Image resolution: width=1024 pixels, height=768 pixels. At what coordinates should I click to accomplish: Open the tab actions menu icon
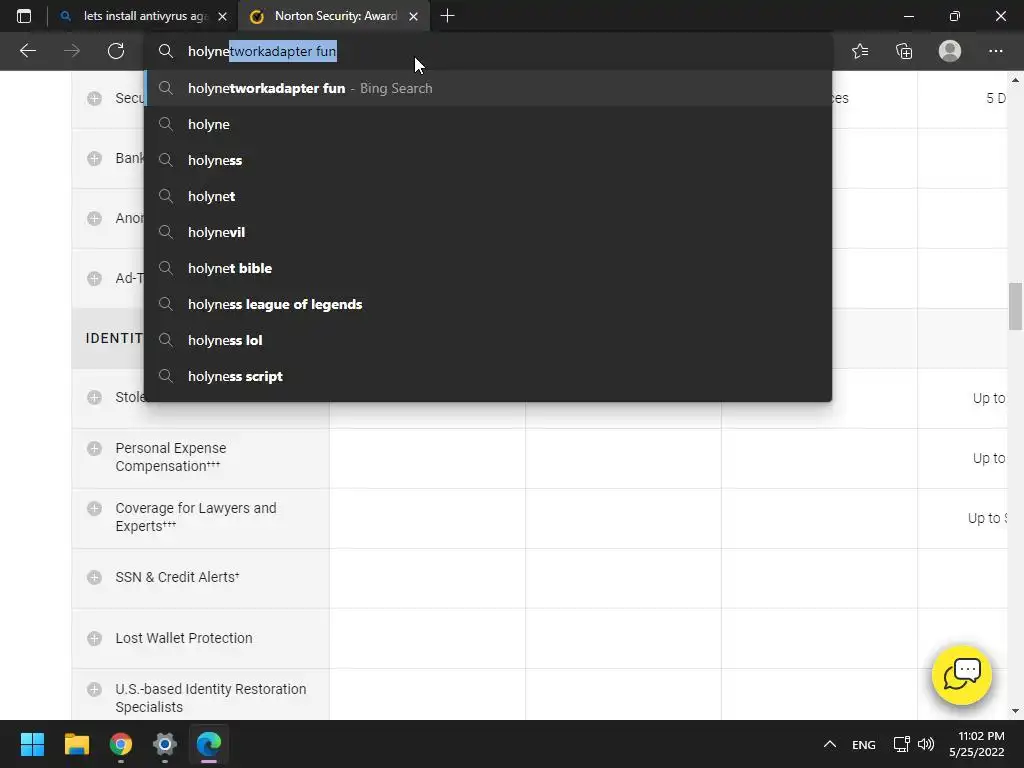click(24, 16)
